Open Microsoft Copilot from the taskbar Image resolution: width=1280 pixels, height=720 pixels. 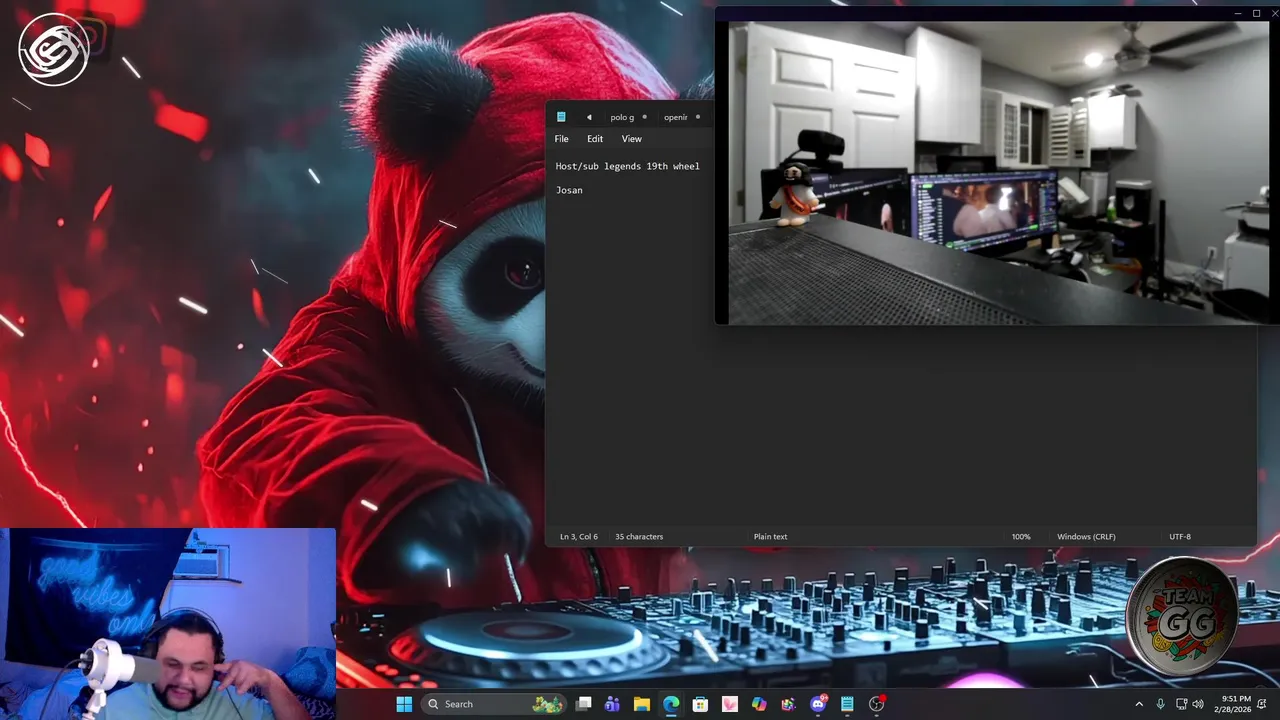(x=759, y=704)
